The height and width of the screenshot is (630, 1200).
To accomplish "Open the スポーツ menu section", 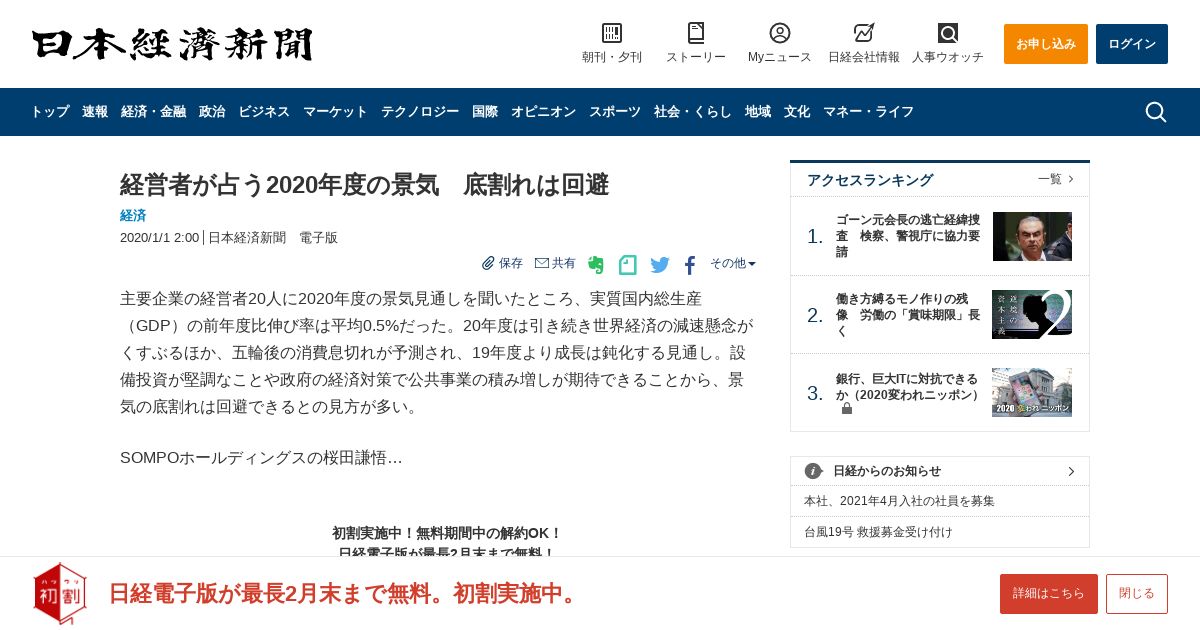I will tap(615, 112).
